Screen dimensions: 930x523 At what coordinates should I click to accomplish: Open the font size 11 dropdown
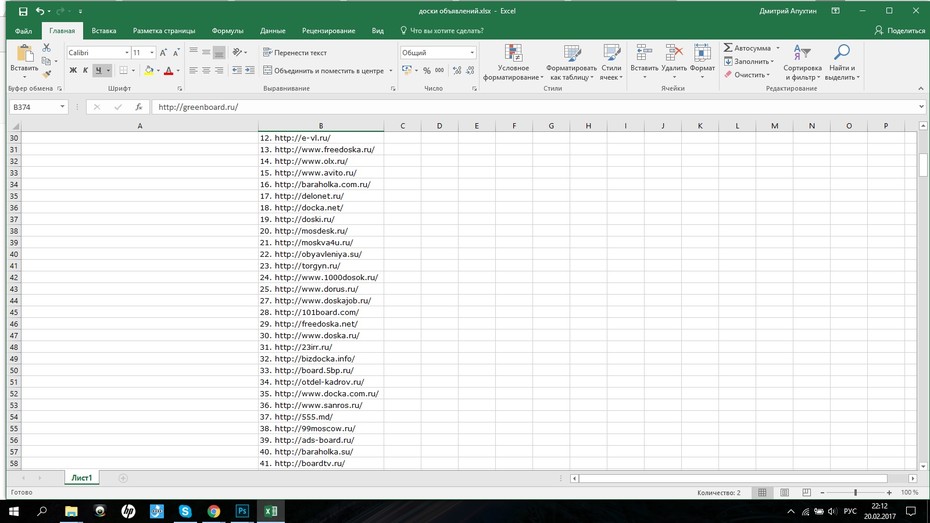pyautogui.click(x=152, y=53)
